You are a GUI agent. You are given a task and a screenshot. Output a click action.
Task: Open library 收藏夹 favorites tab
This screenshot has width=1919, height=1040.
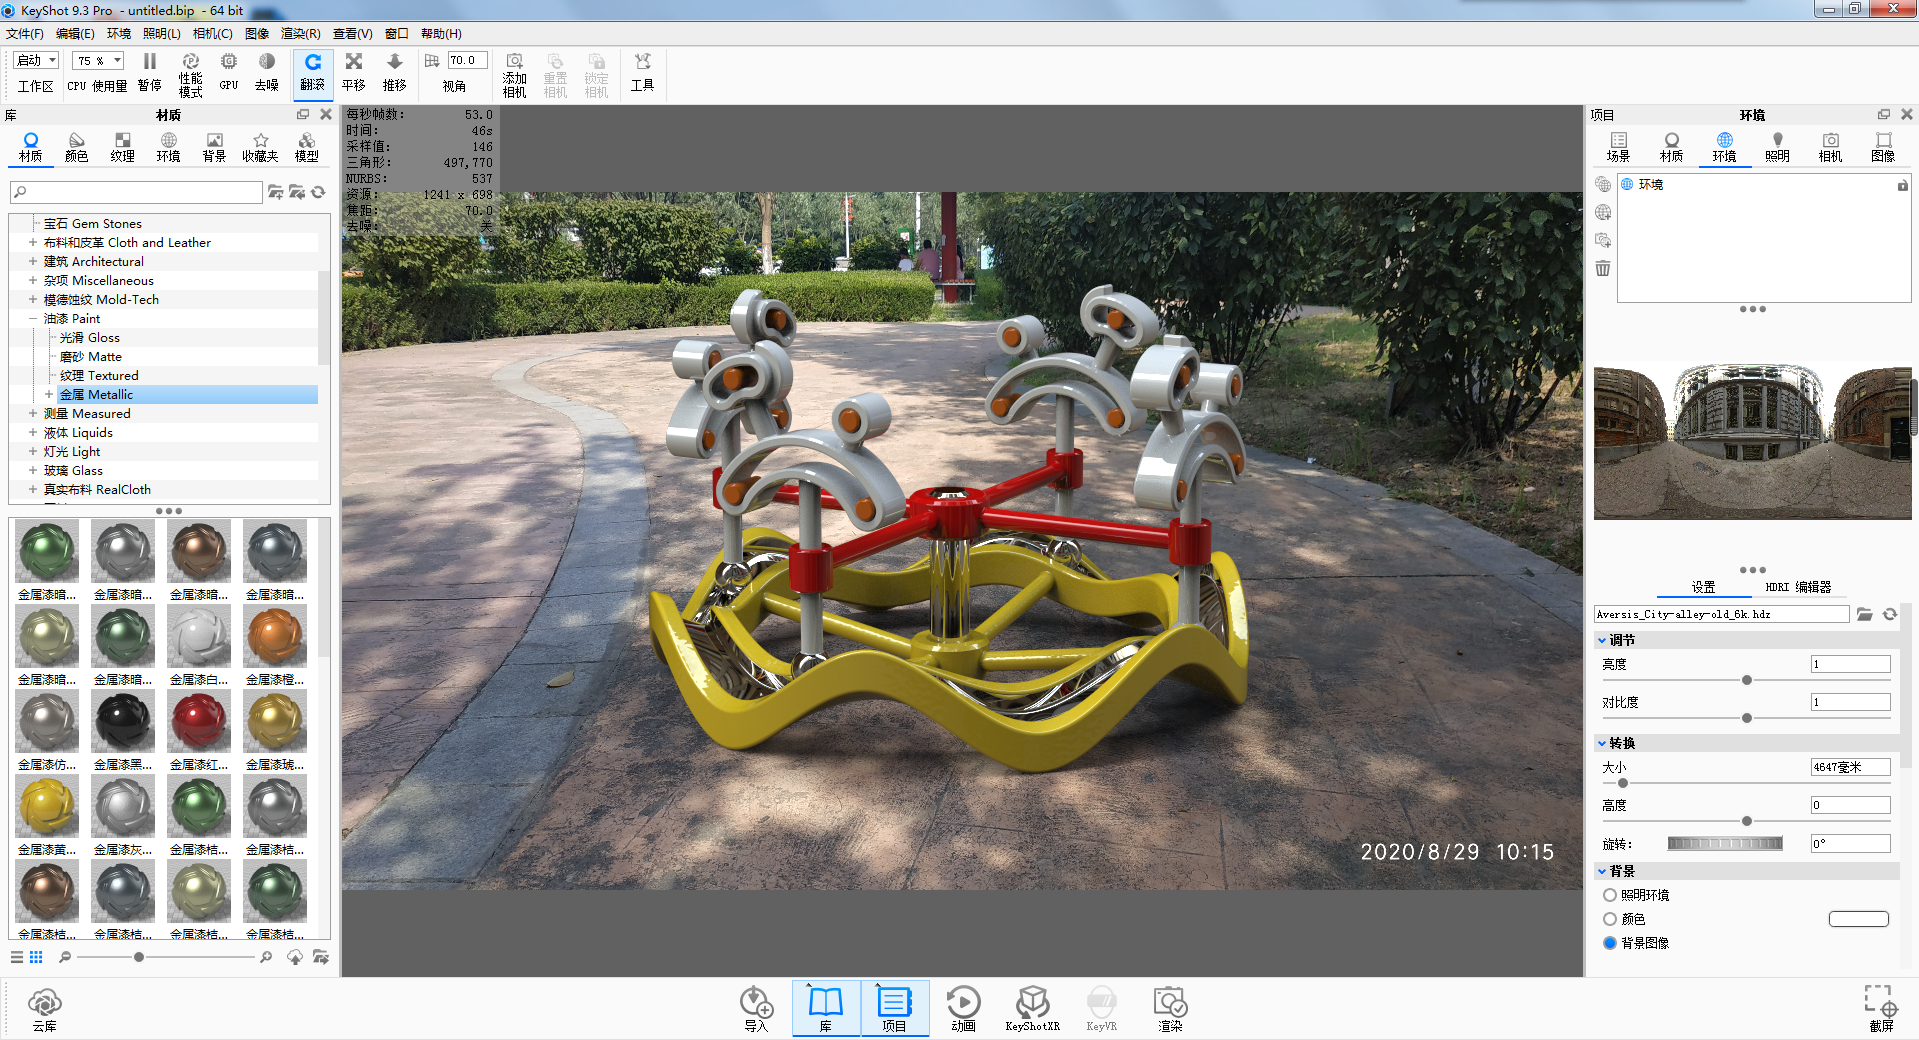tap(260, 147)
